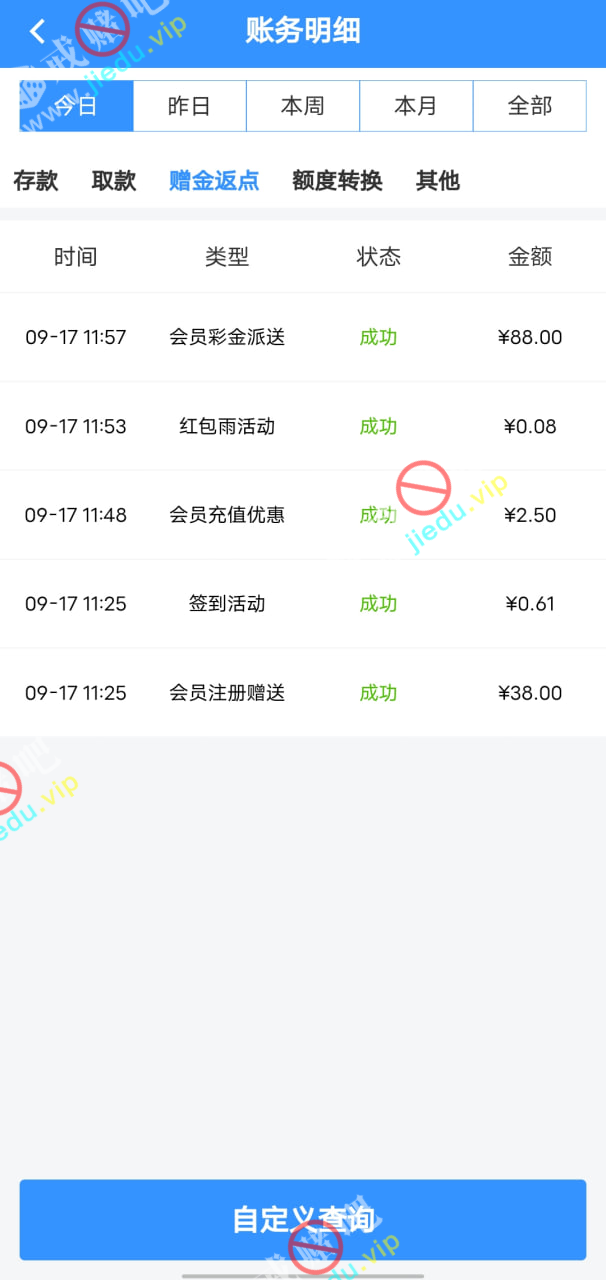Open the 其他 category tab
The image size is (606, 1280).
(x=437, y=181)
